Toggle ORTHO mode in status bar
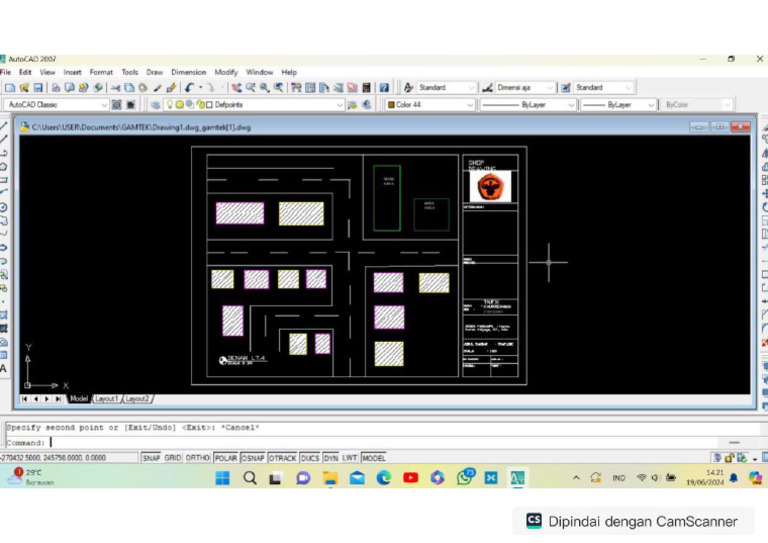This screenshot has width=768, height=543. pyautogui.click(x=197, y=458)
